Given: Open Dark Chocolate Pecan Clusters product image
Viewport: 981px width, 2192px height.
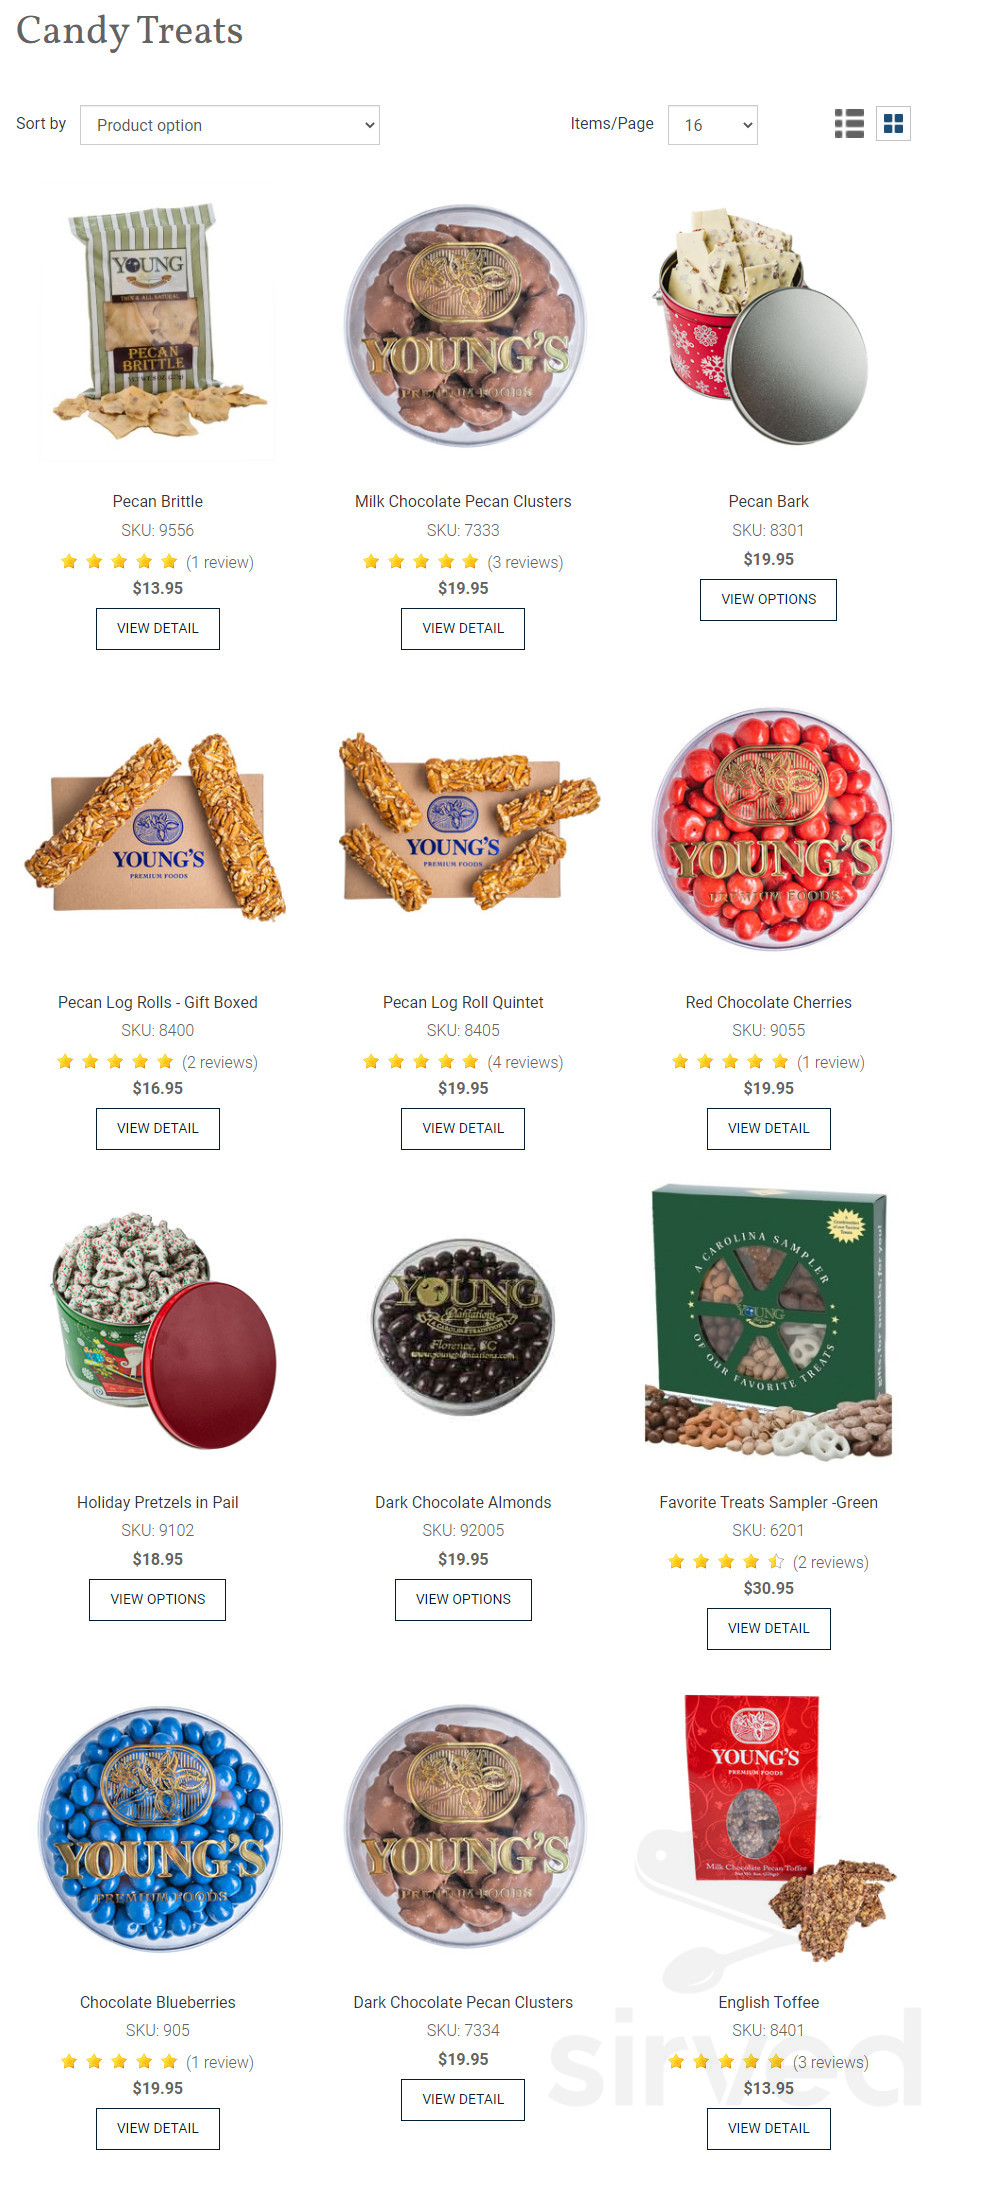Looking at the screenshot, I should click(464, 1827).
